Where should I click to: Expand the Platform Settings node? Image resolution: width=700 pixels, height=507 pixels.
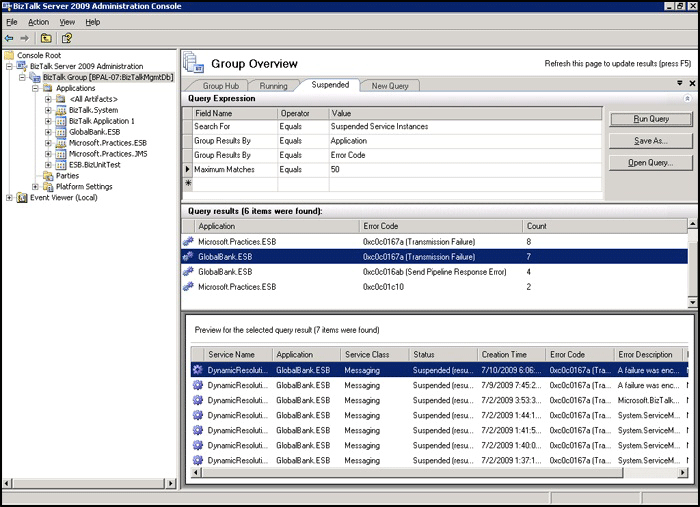pyautogui.click(x=35, y=187)
